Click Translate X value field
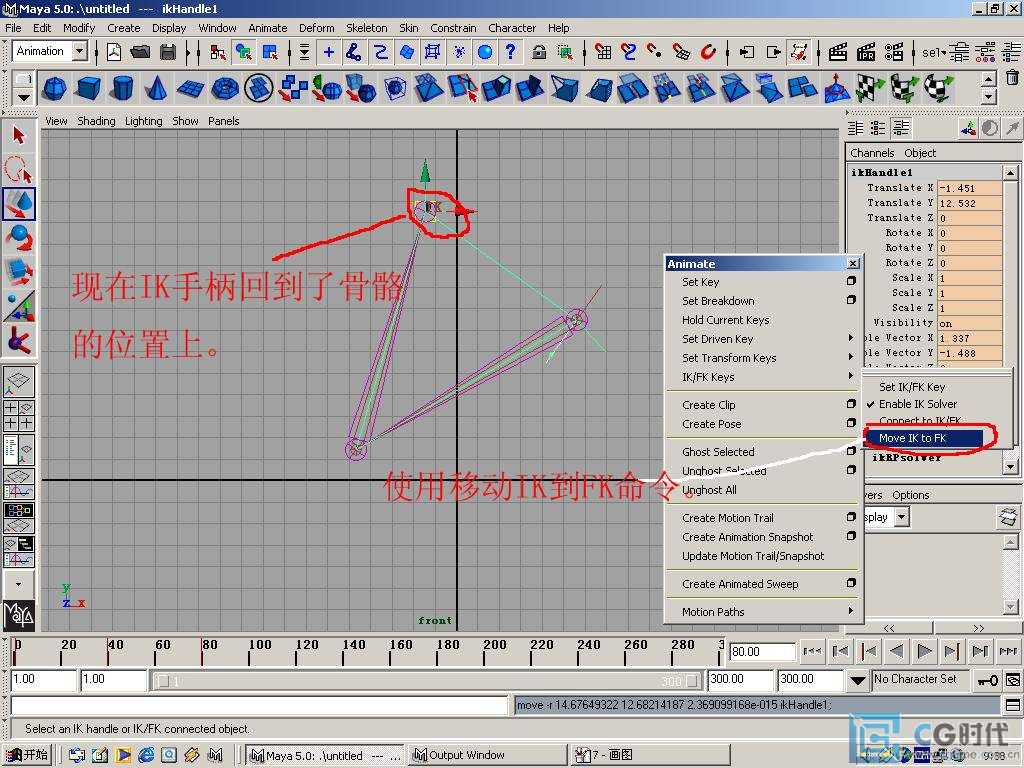Image resolution: width=1024 pixels, height=768 pixels. coord(969,188)
